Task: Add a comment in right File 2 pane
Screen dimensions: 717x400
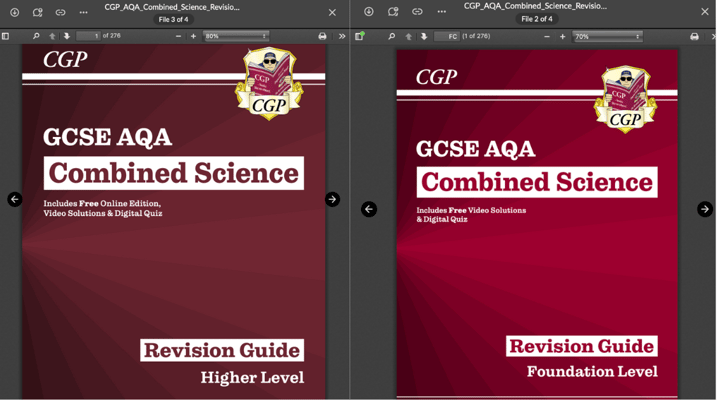Action: 393,12
